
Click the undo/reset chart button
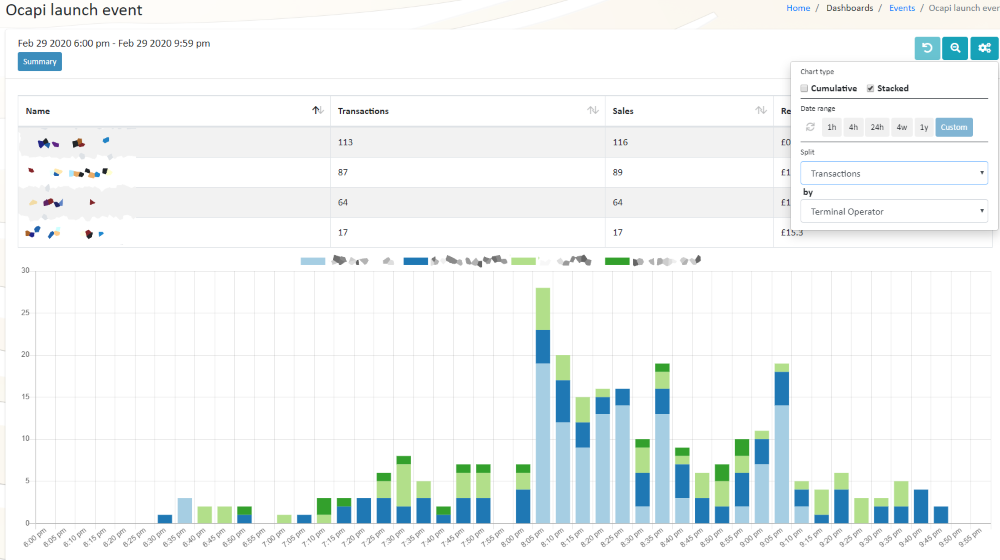pyautogui.click(x=927, y=48)
